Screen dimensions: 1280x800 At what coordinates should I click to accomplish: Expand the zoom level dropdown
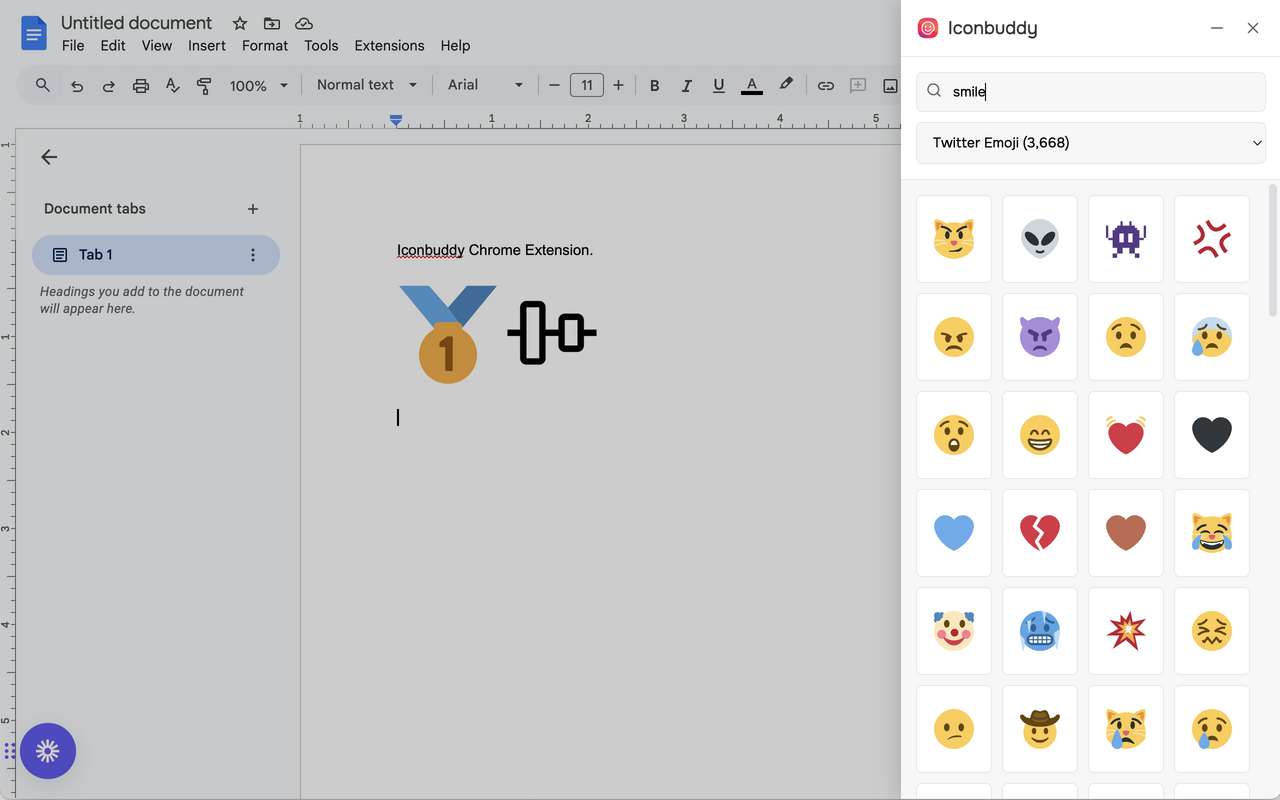[x=258, y=85]
